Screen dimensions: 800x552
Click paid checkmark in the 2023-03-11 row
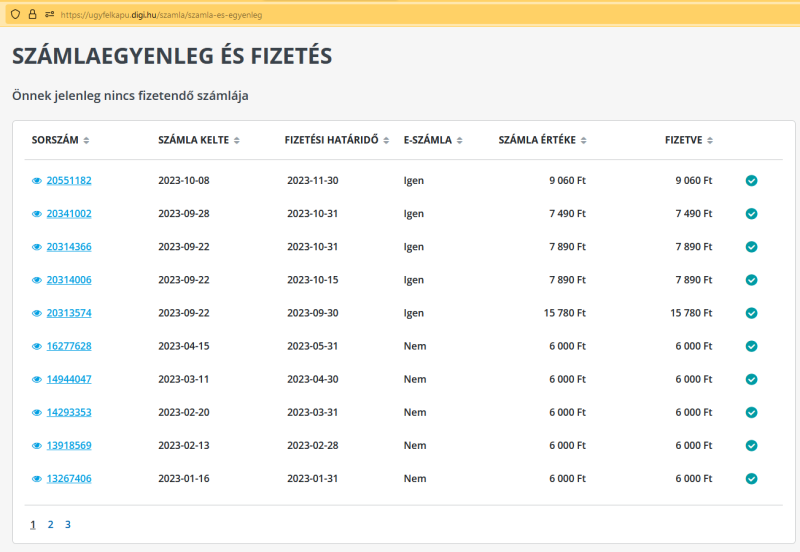coord(752,380)
